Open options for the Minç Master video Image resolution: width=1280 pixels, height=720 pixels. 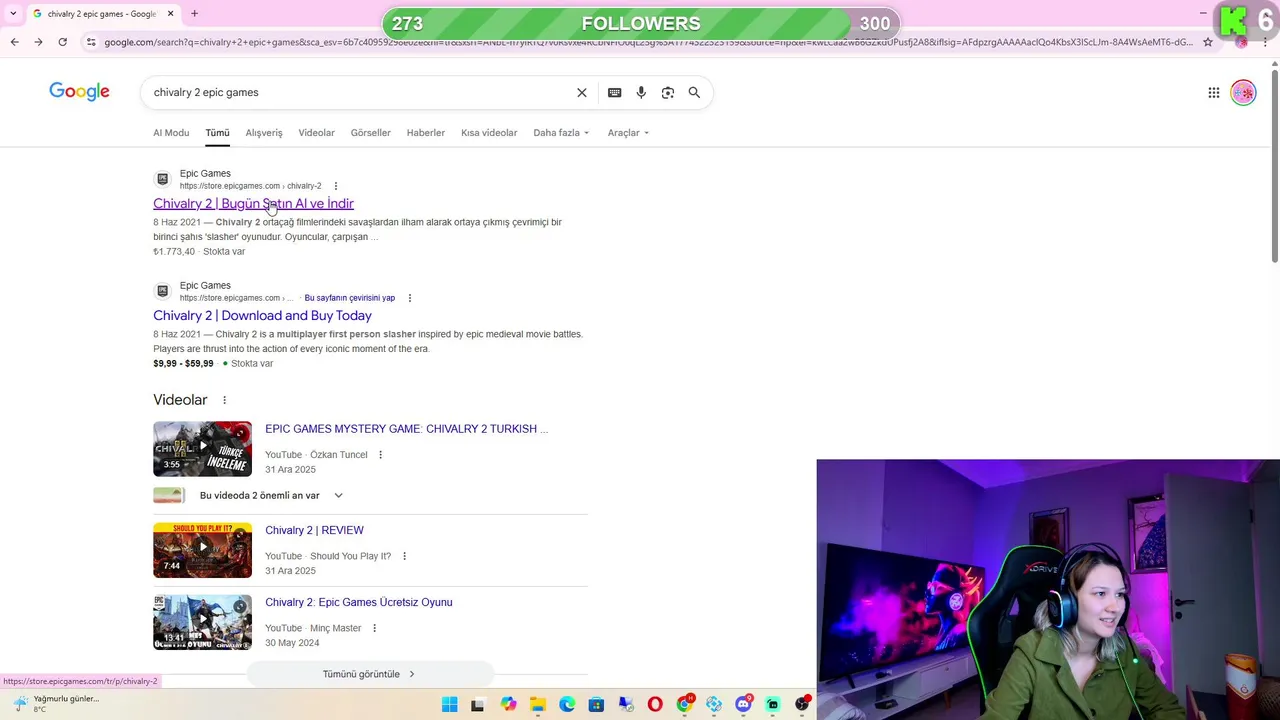pos(374,628)
